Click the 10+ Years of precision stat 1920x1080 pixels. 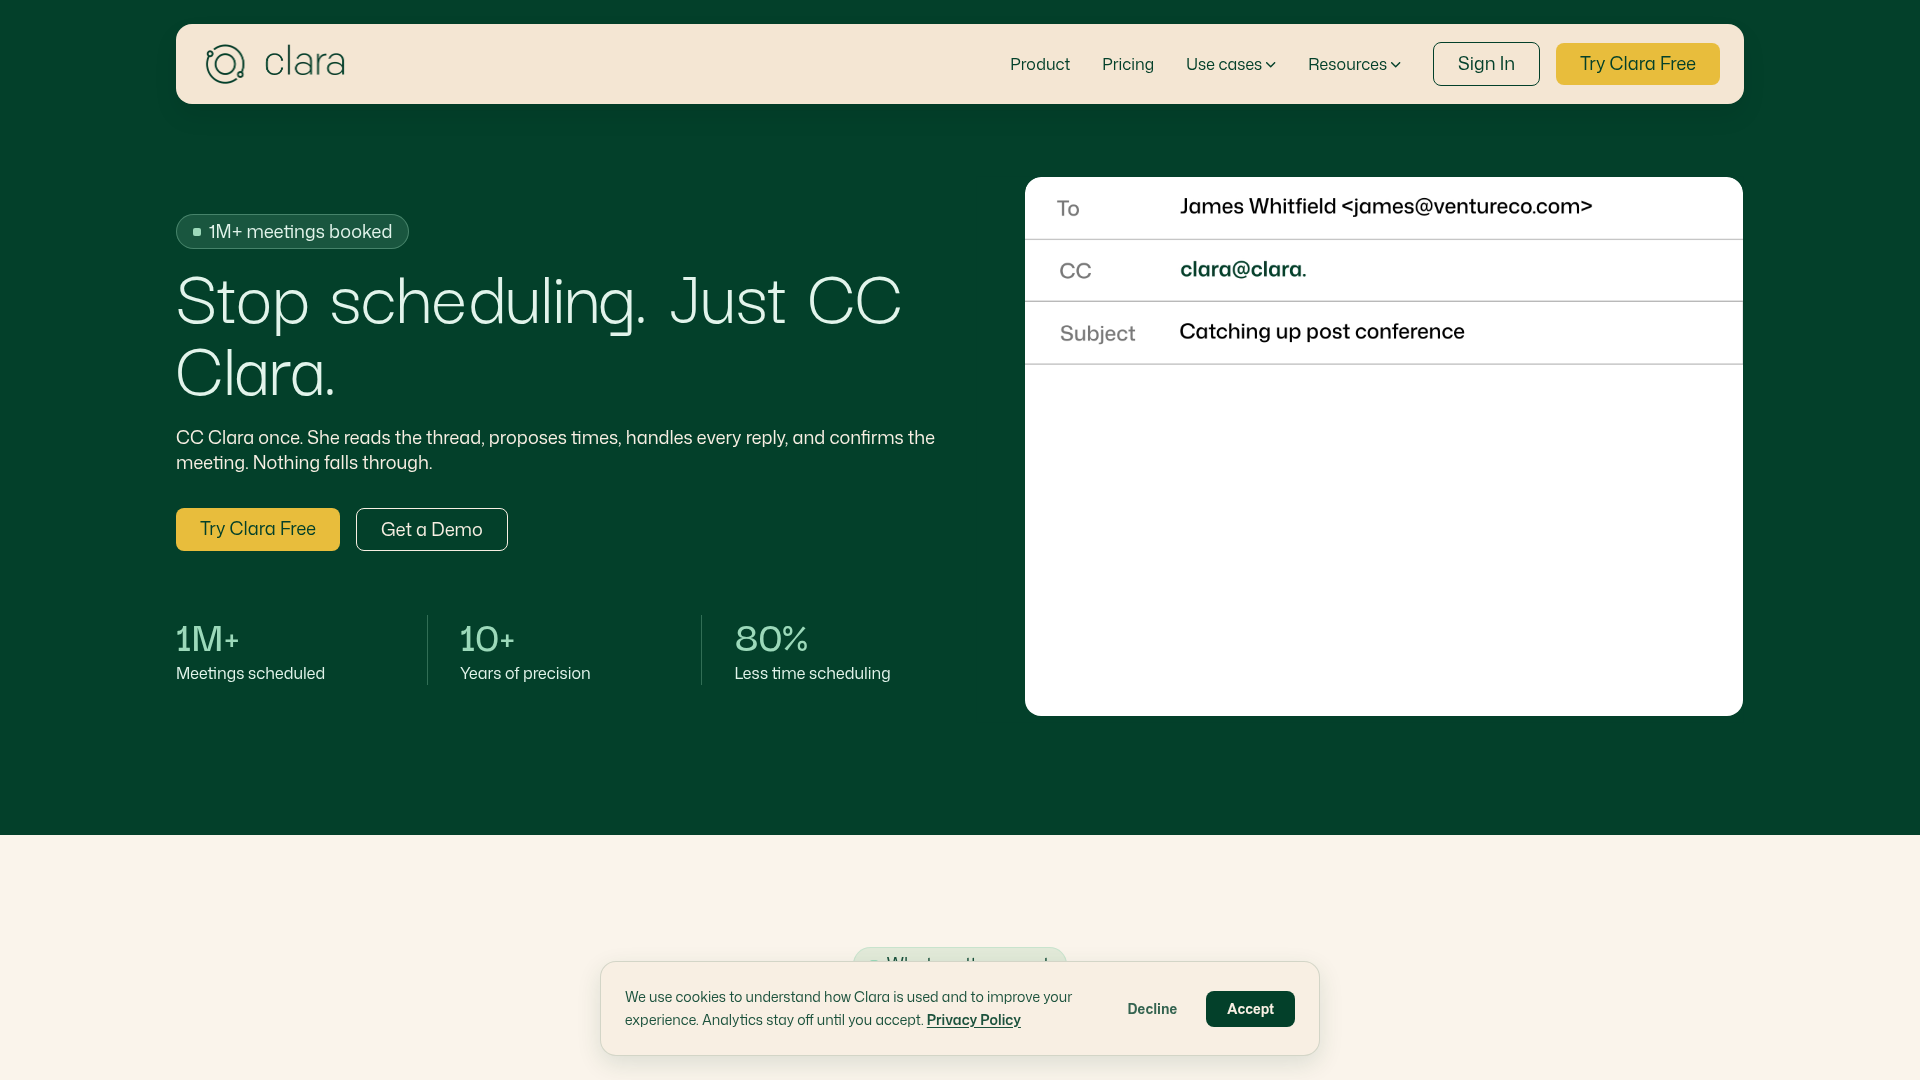[525, 652]
